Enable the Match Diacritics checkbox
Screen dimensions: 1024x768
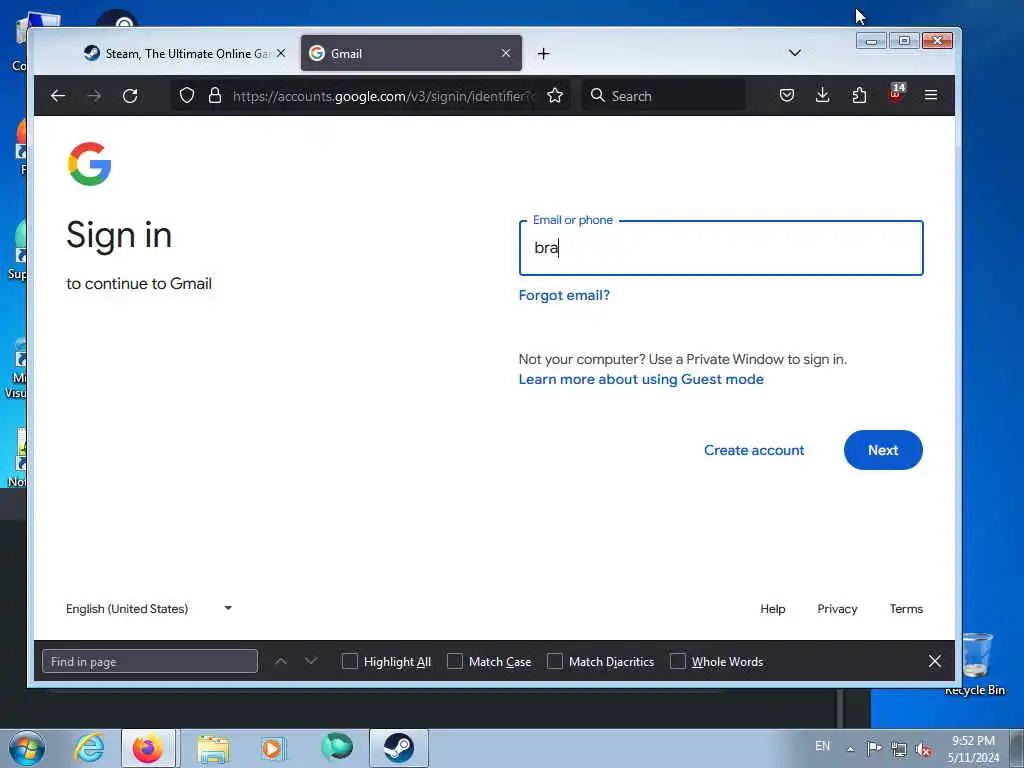554,662
